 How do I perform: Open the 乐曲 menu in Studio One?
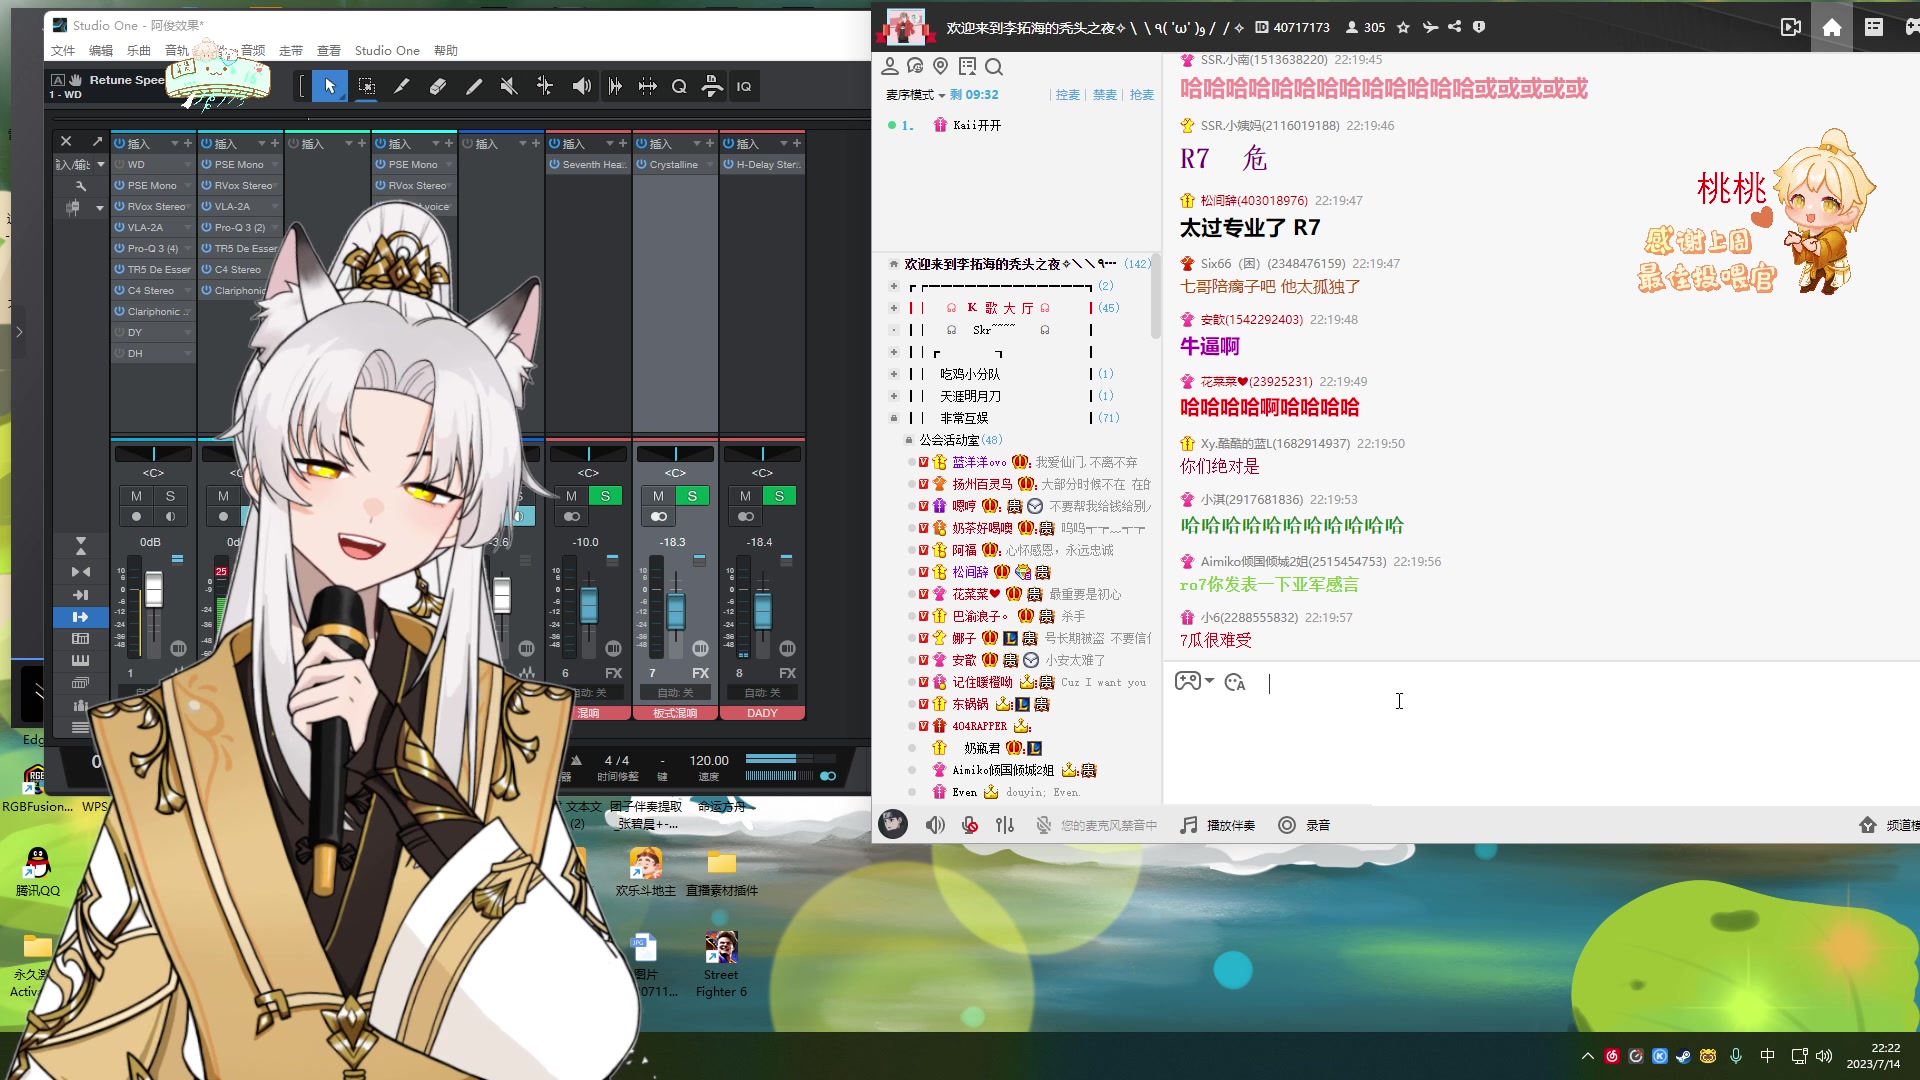click(x=139, y=51)
